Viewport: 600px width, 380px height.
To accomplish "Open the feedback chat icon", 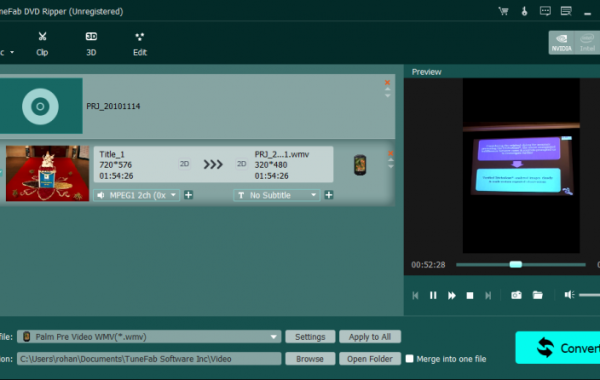I will [545, 11].
